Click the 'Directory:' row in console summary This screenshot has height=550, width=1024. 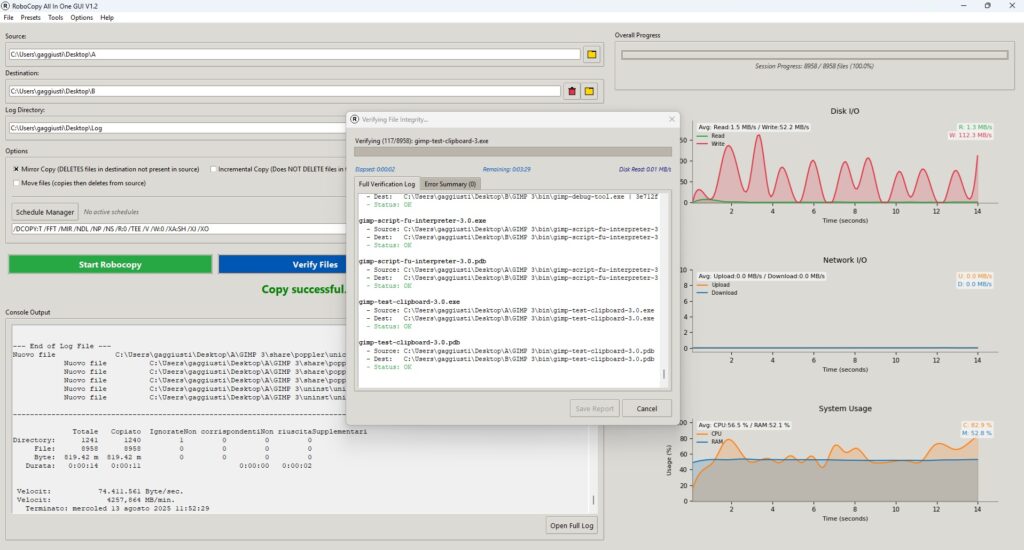[x=161, y=440]
